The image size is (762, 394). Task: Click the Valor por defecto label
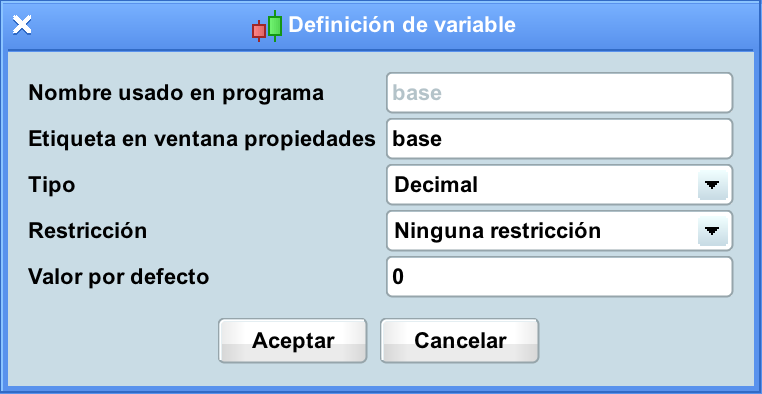tap(119, 277)
